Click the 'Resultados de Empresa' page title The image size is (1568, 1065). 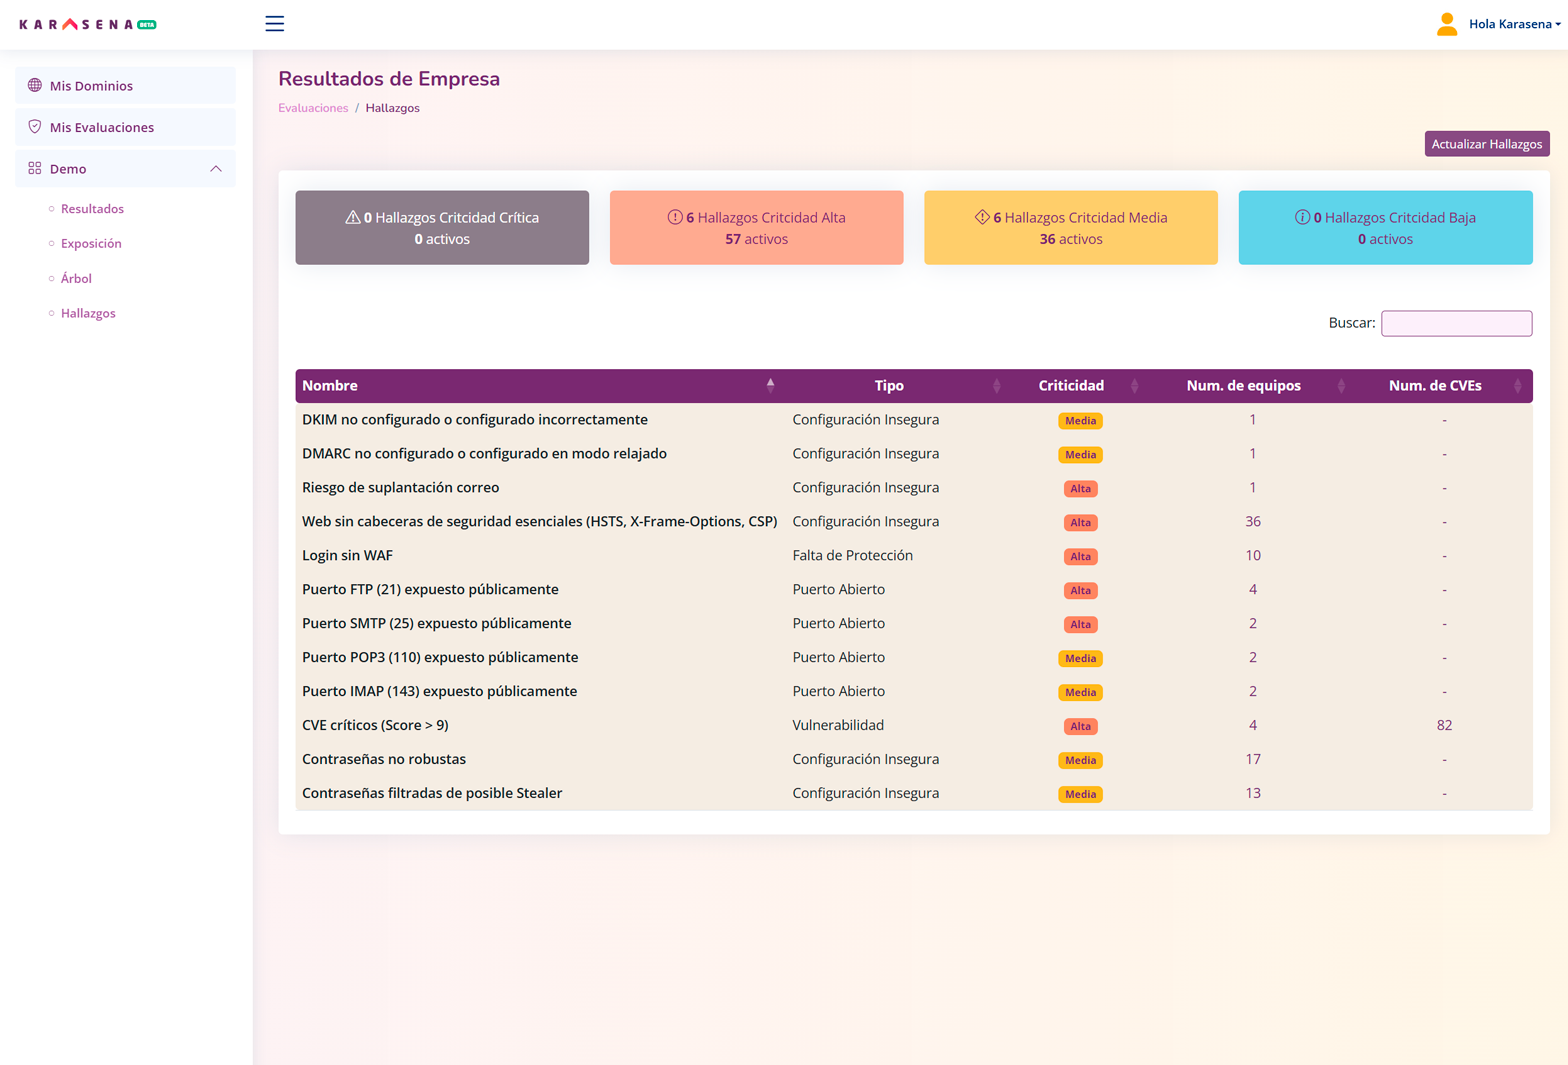click(389, 79)
